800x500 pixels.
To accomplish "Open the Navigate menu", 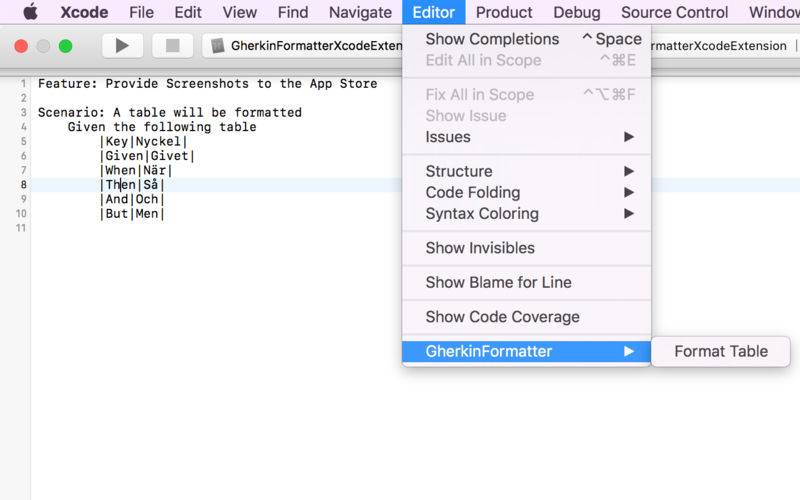I will tap(360, 12).
